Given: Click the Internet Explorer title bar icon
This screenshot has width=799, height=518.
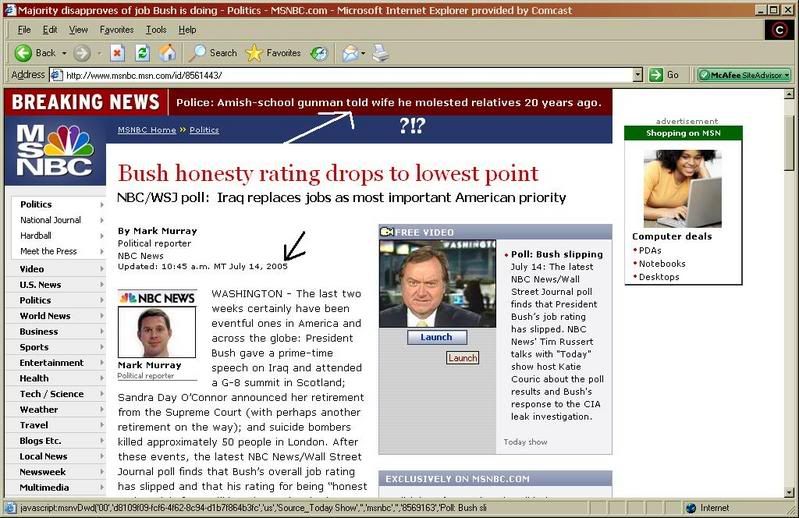Looking at the screenshot, I should pyautogui.click(x=10, y=10).
